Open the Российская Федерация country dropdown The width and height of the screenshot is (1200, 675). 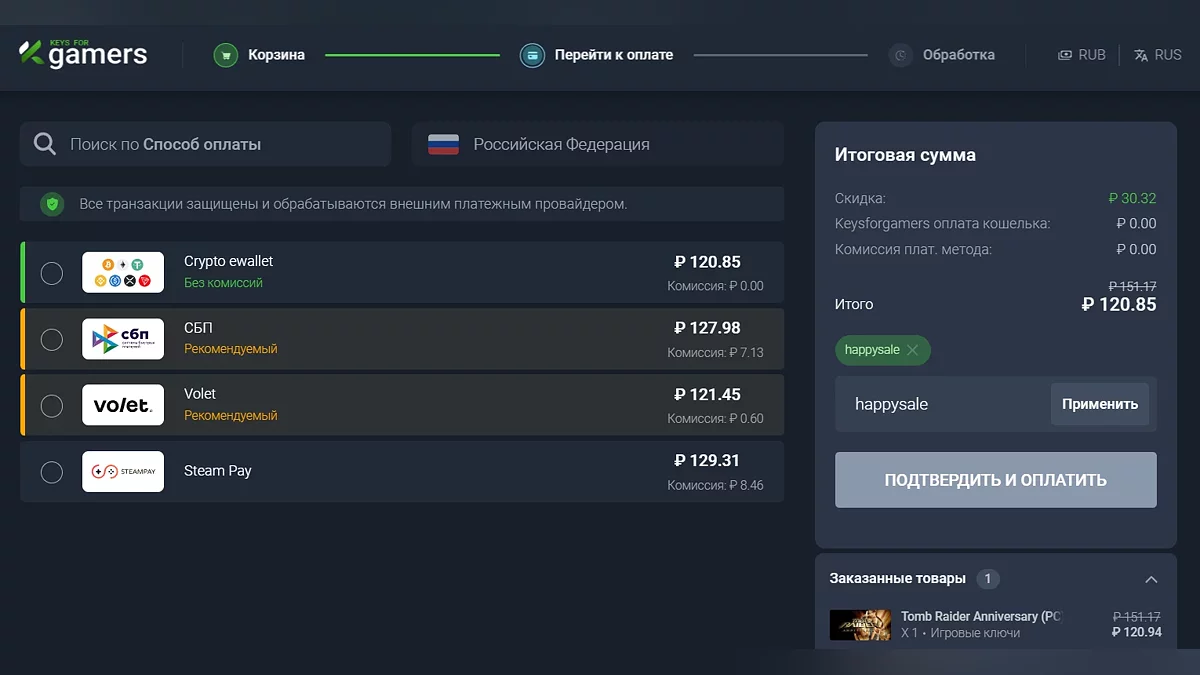click(597, 144)
